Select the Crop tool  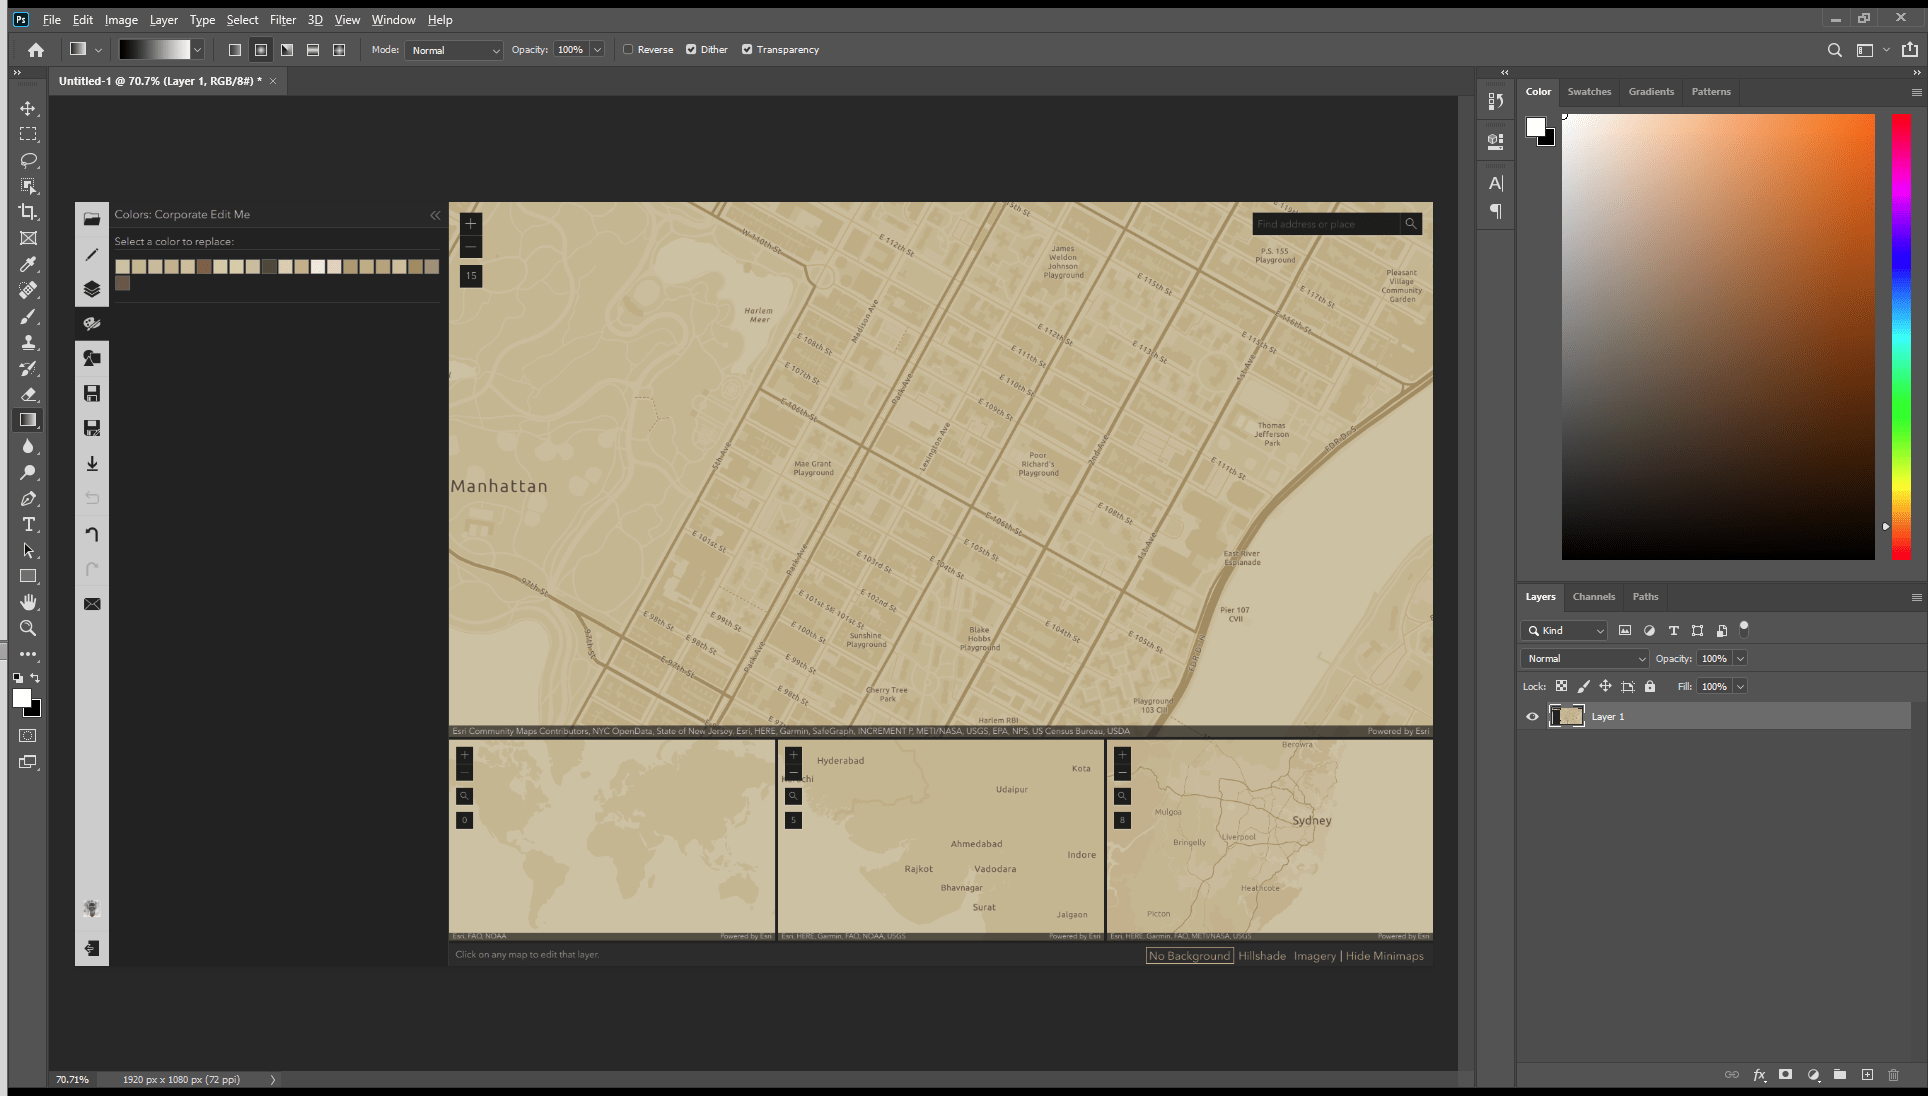pyautogui.click(x=28, y=212)
